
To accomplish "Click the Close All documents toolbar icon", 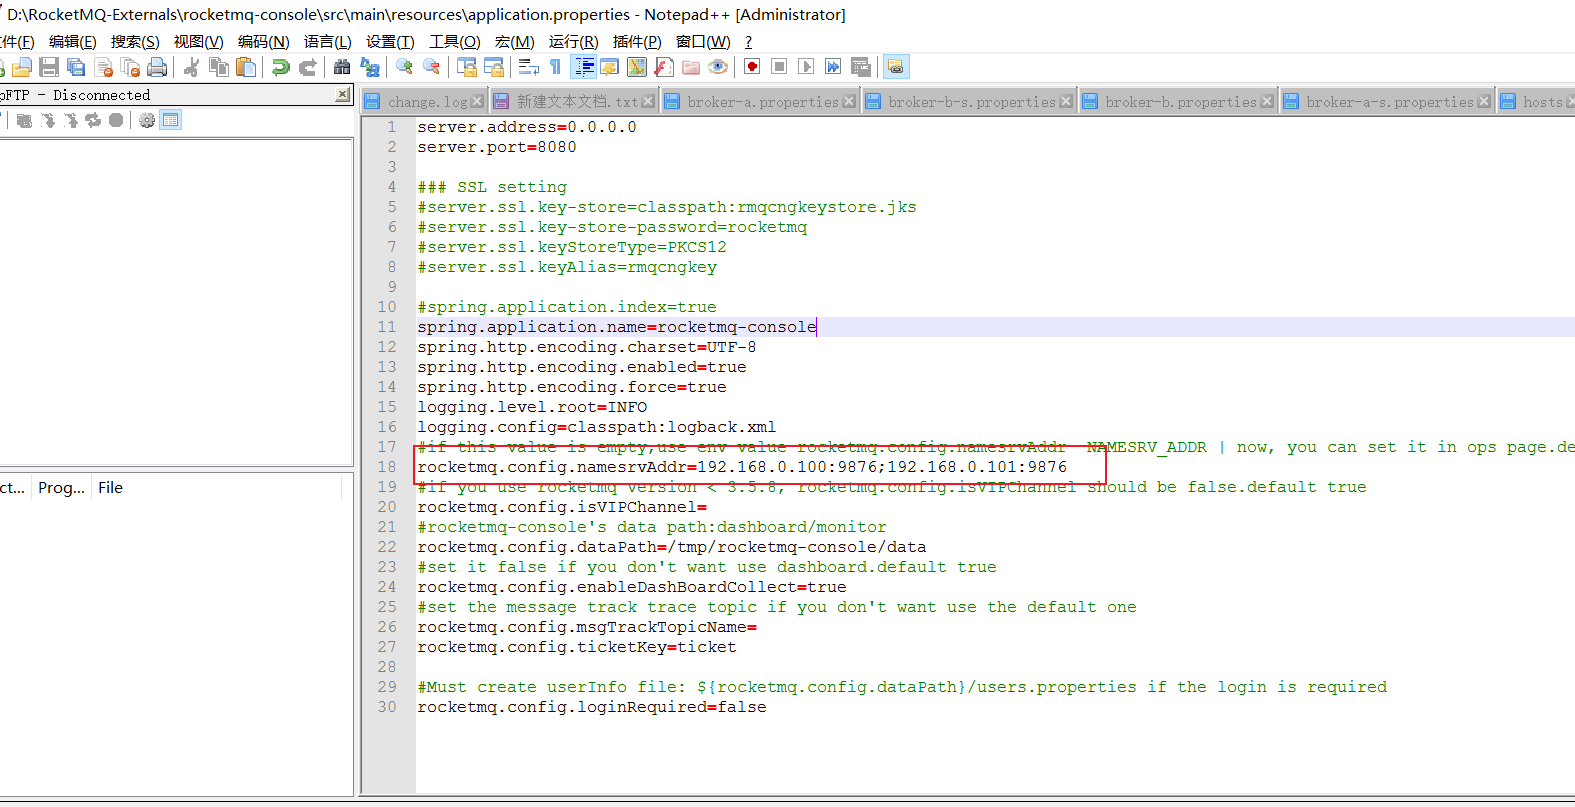I will pos(130,67).
